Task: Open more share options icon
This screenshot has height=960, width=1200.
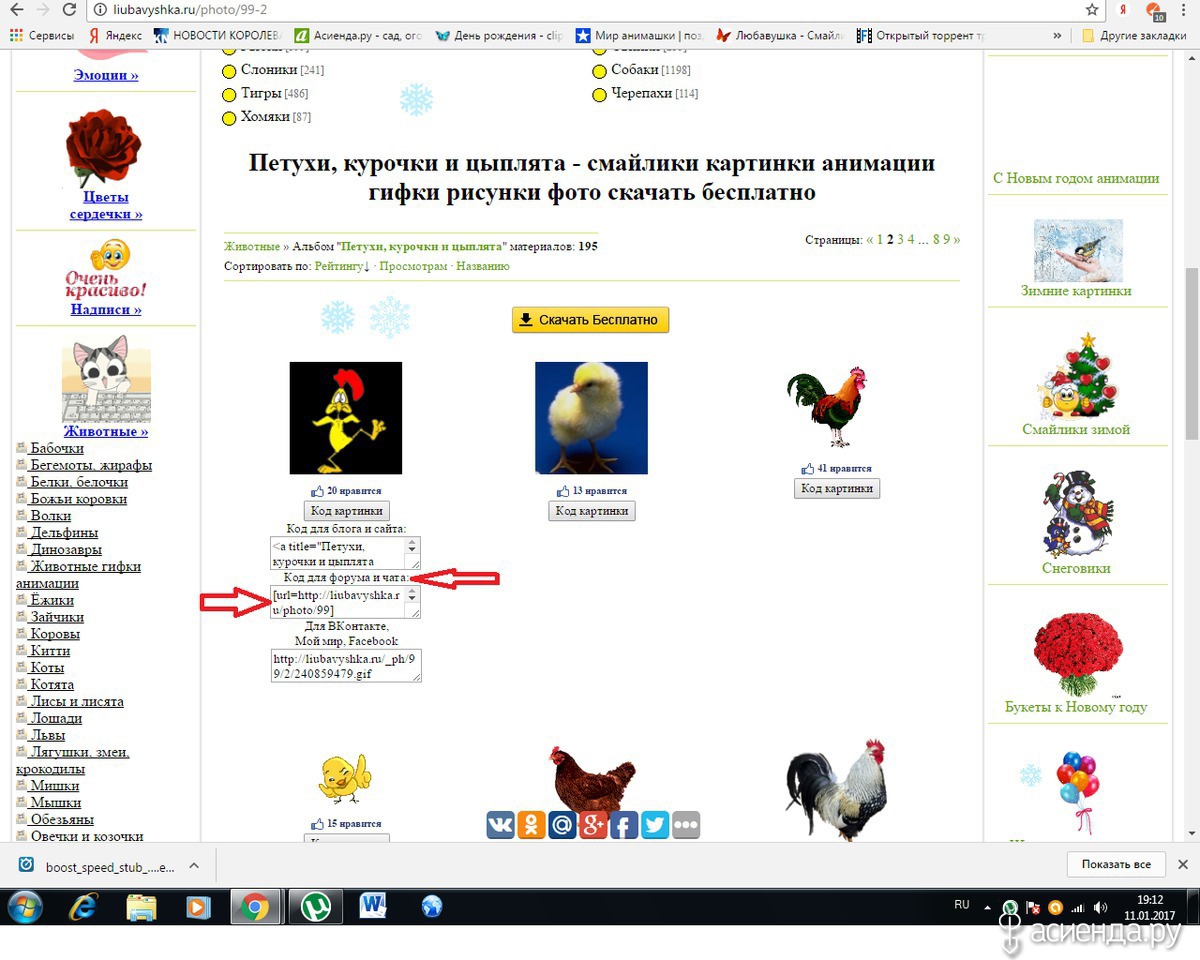Action: (x=686, y=825)
